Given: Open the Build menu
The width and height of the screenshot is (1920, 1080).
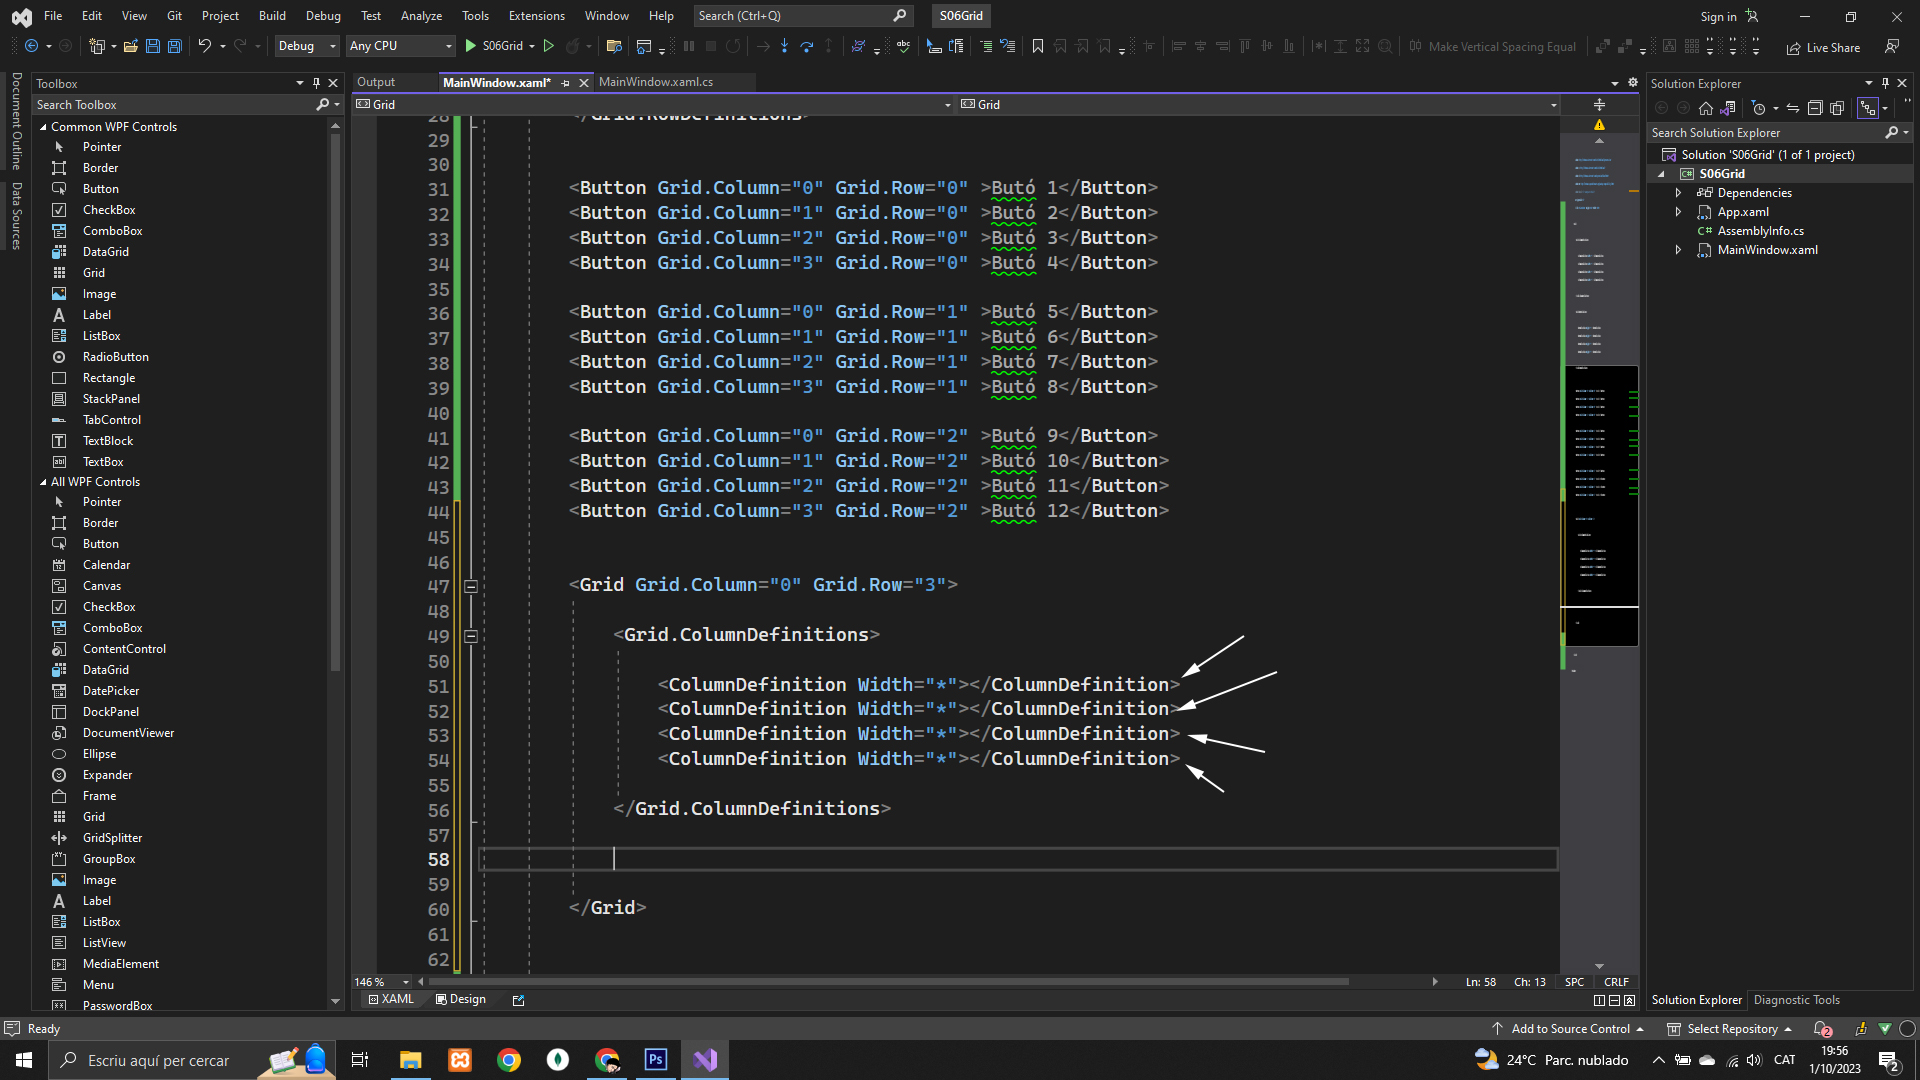Looking at the screenshot, I should coord(271,15).
